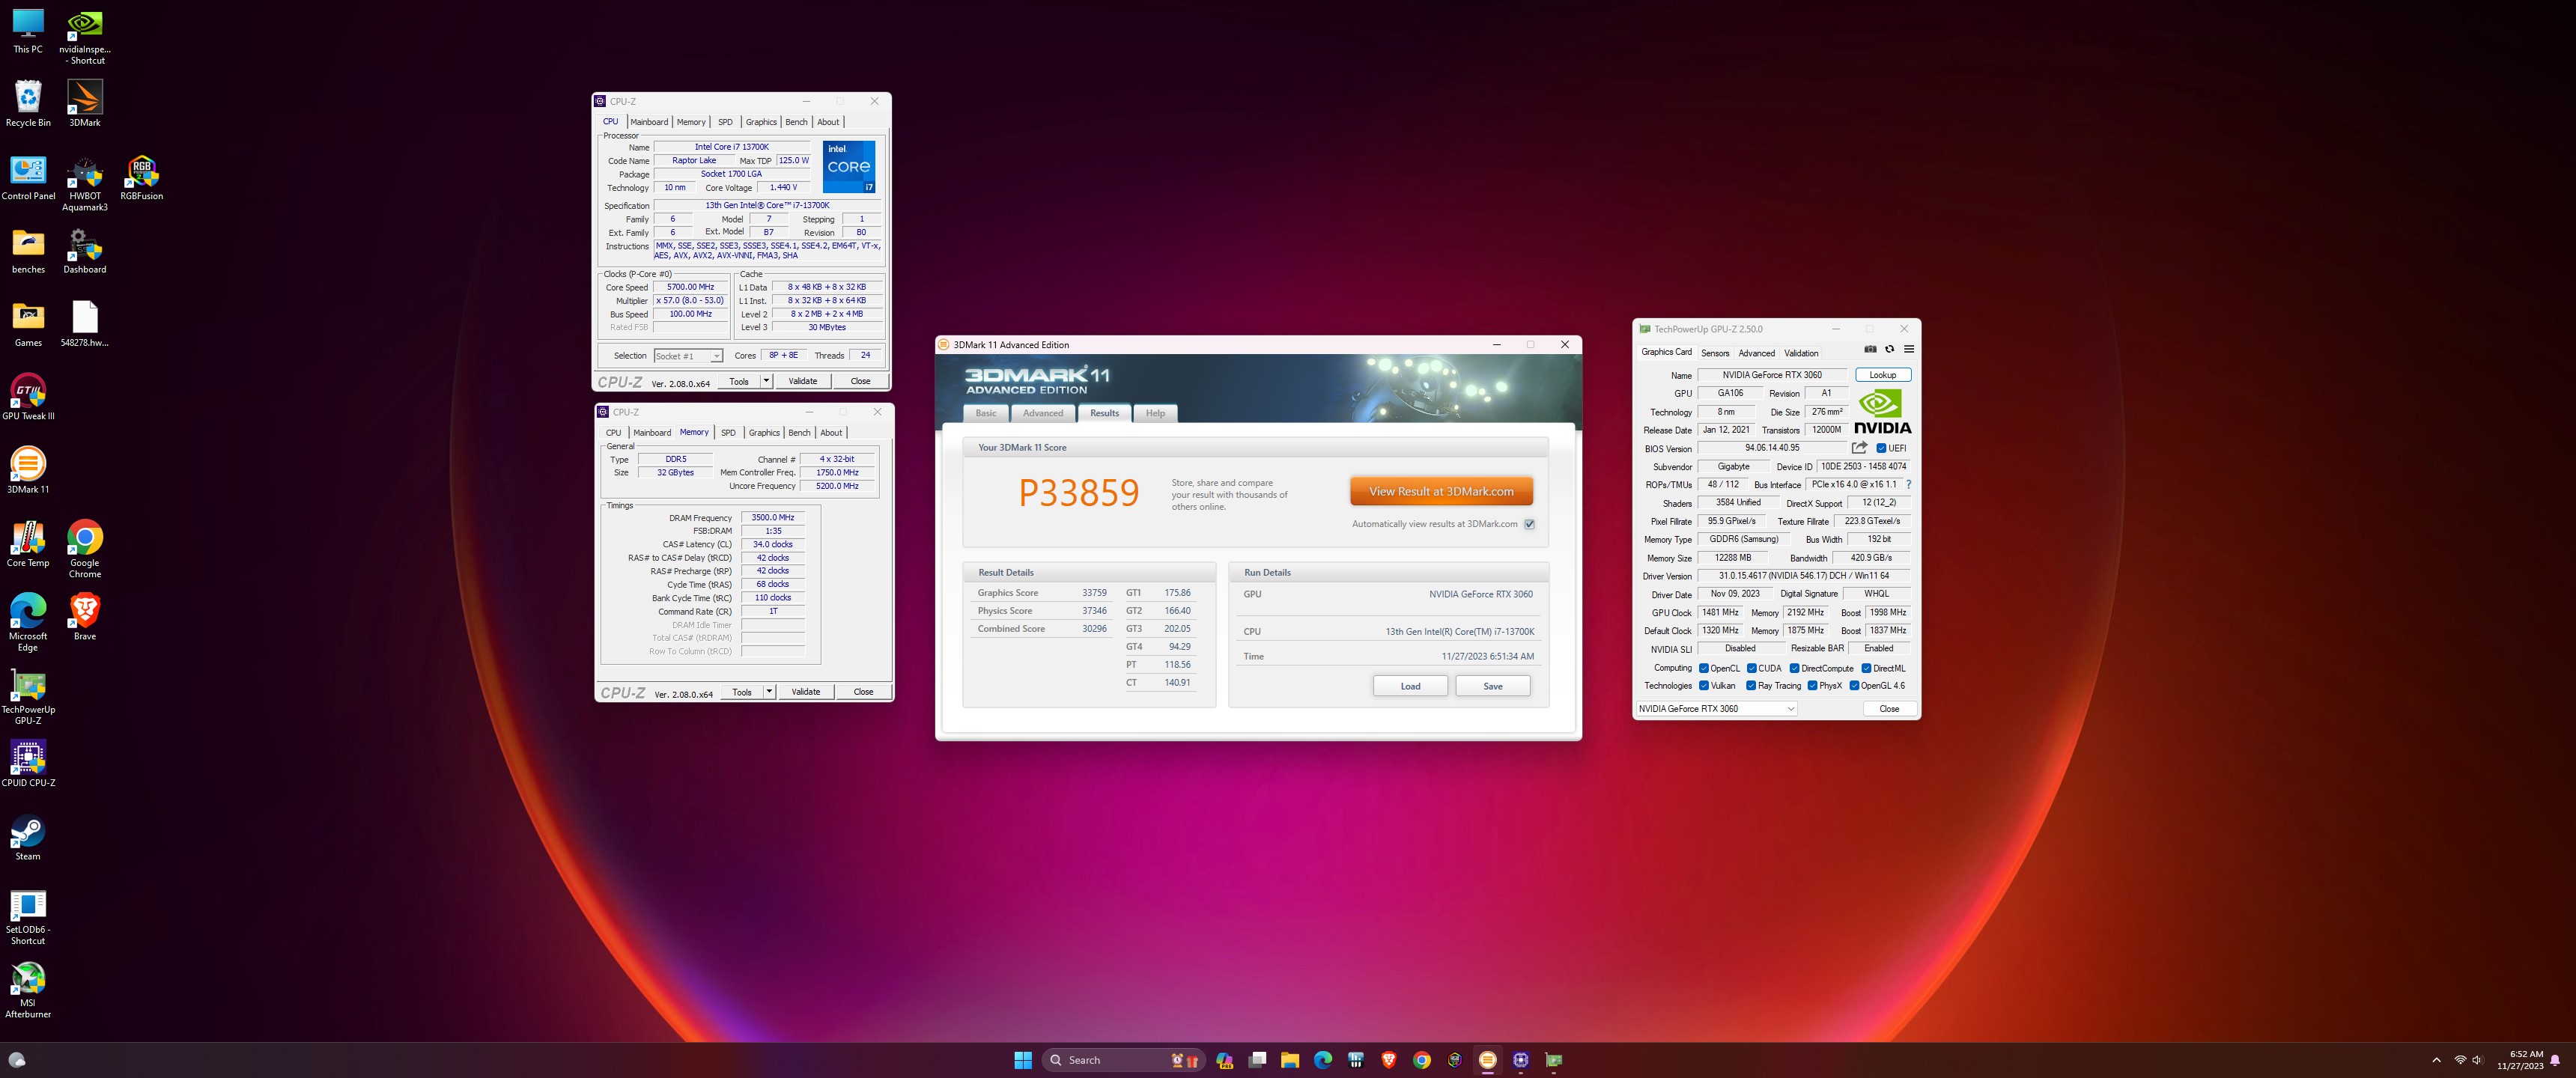
Task: Open the Basic tab in 3DMark 11
Action: click(986, 413)
